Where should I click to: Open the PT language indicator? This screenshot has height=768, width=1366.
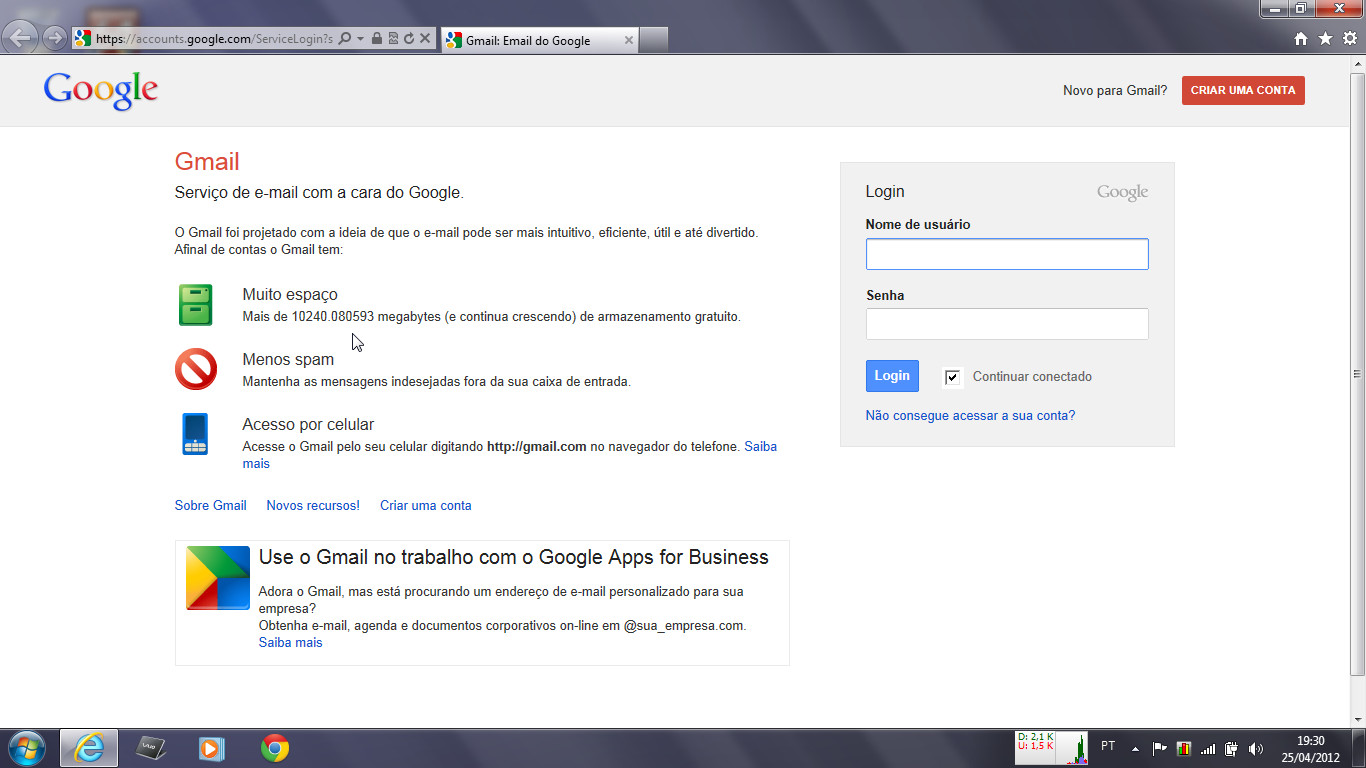coord(1107,747)
